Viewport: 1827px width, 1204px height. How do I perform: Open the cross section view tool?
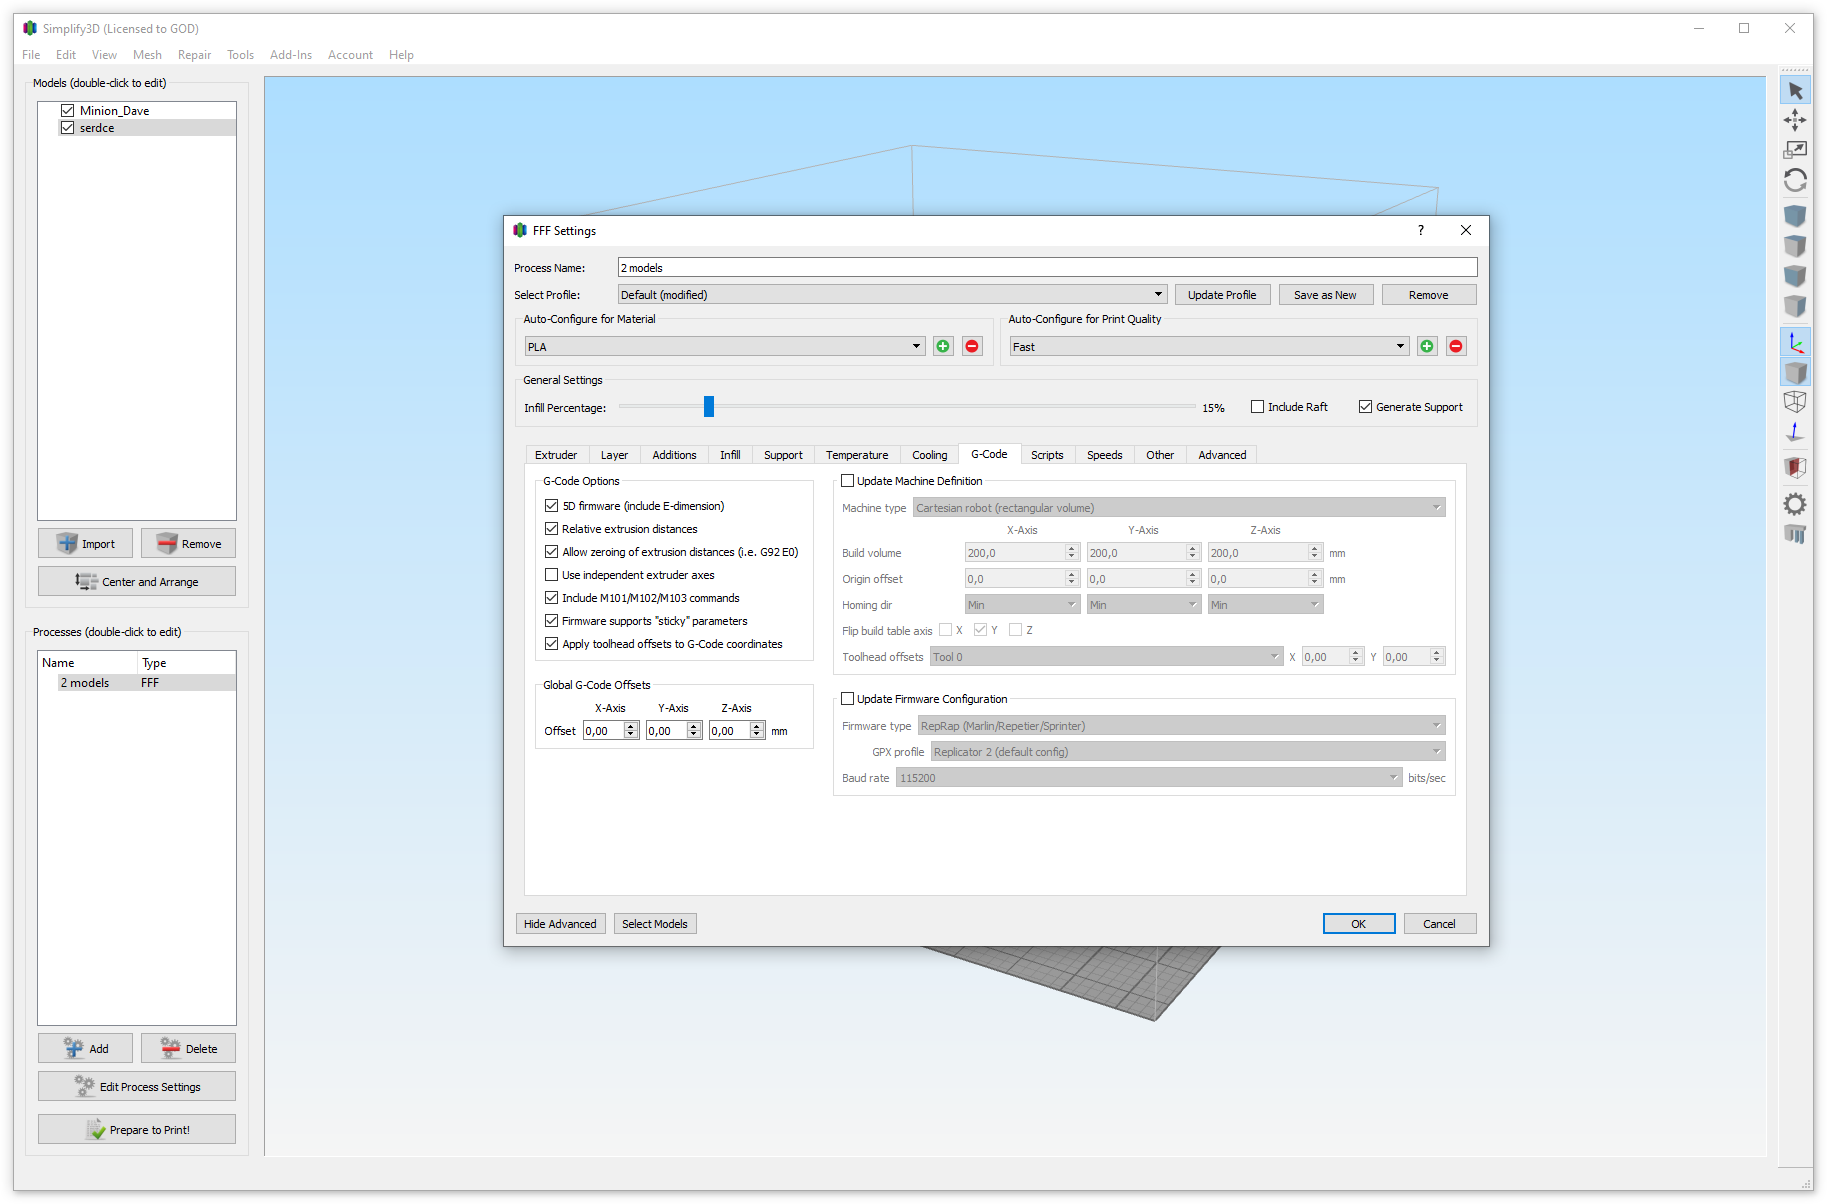pos(1795,467)
